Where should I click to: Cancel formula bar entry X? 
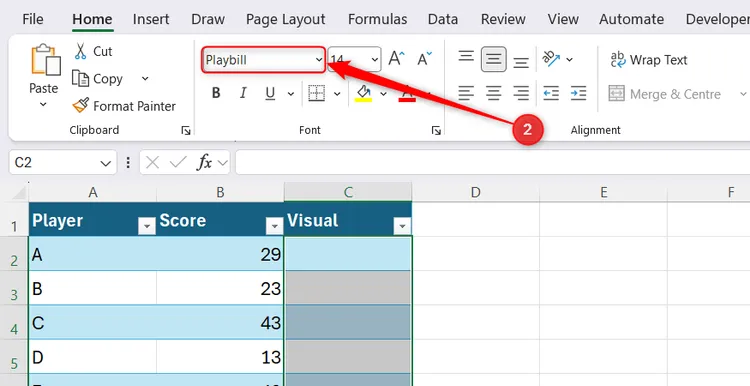pyautogui.click(x=152, y=163)
